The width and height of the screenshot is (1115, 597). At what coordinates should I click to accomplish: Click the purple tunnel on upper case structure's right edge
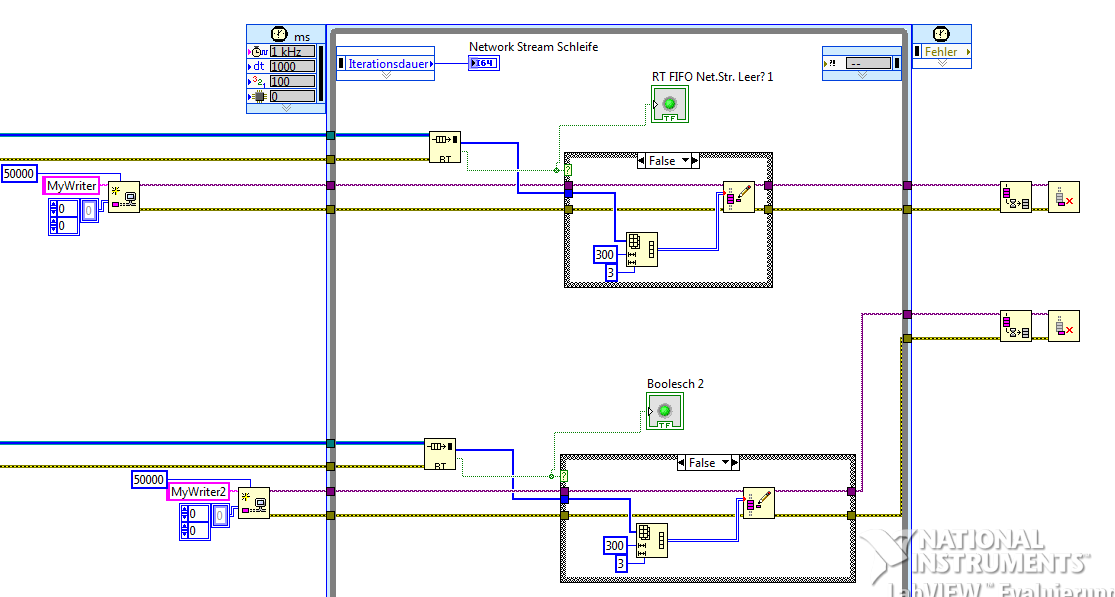(768, 185)
